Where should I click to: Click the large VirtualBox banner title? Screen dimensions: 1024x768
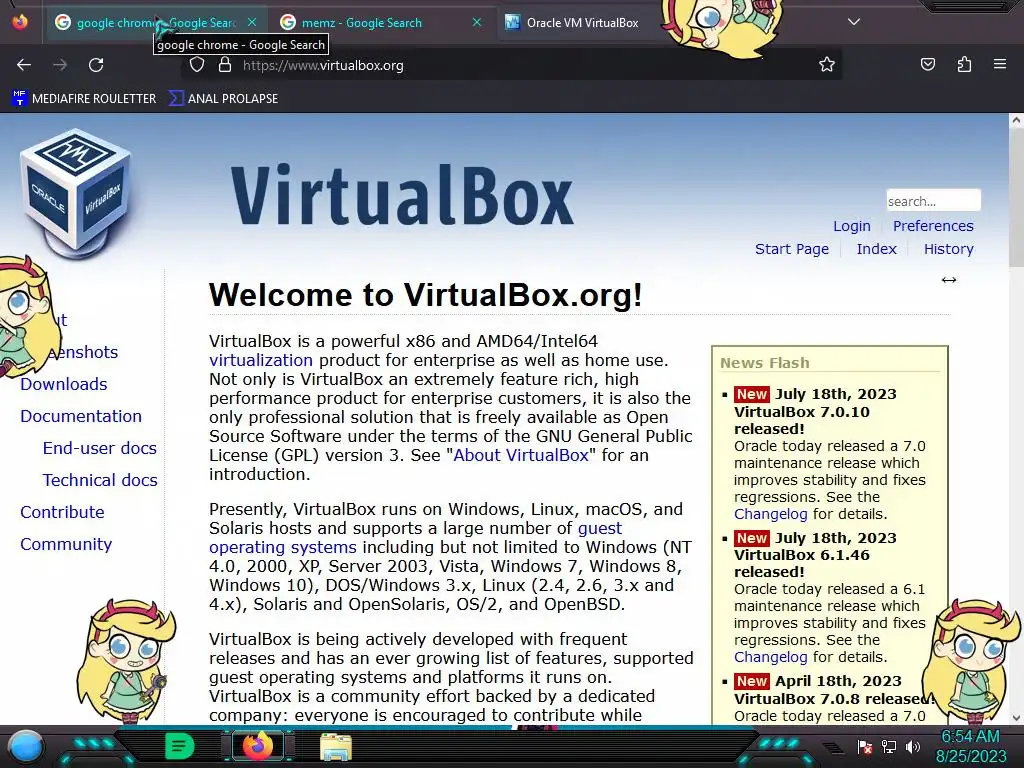coord(402,195)
